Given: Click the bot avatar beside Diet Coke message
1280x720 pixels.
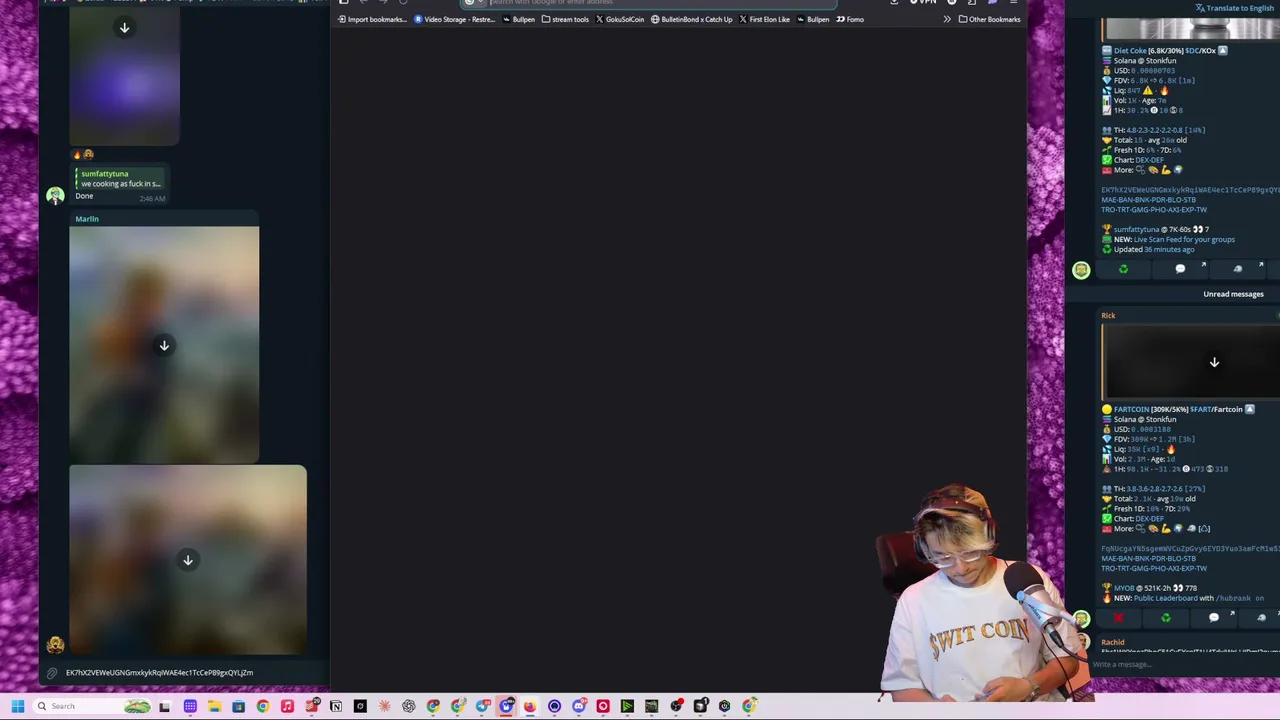Looking at the screenshot, I should (x=1081, y=269).
